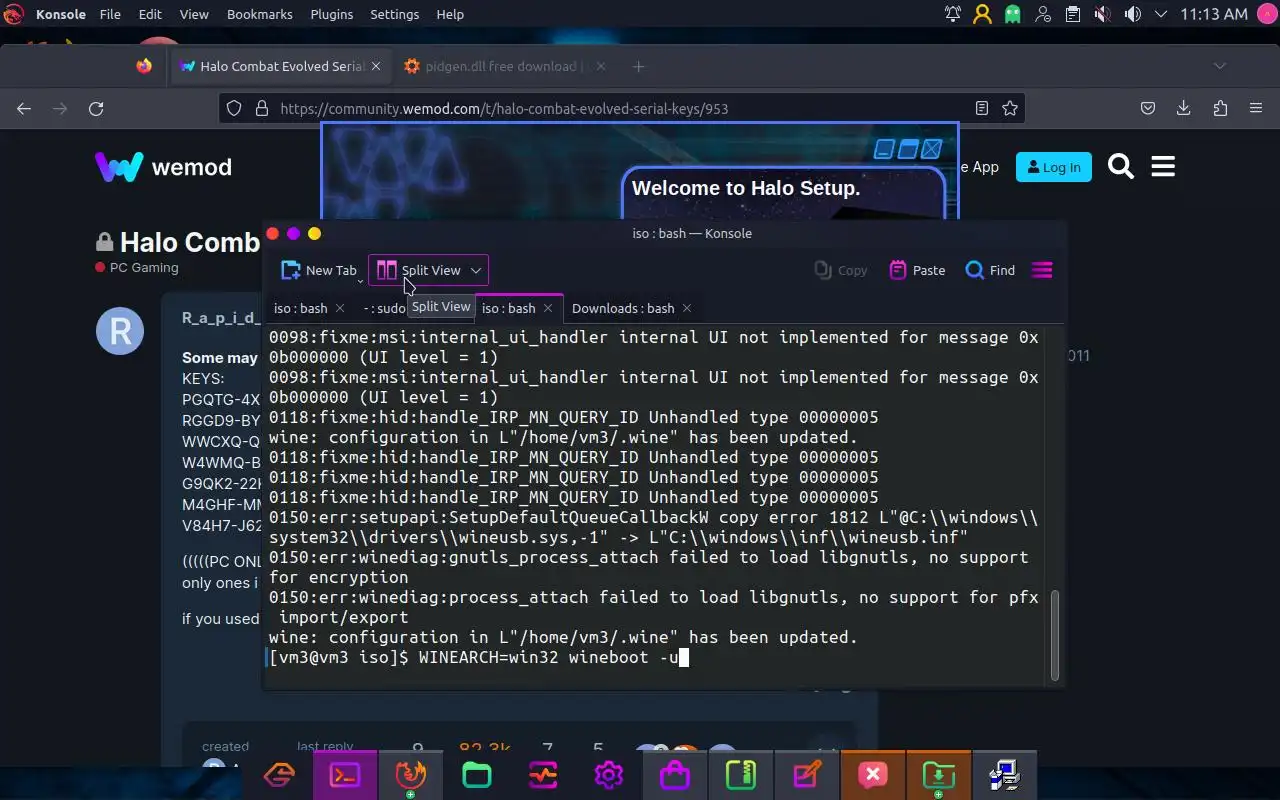Screen dimensions: 1280x800
Task: Reload the page in Firefox
Action: point(96,108)
